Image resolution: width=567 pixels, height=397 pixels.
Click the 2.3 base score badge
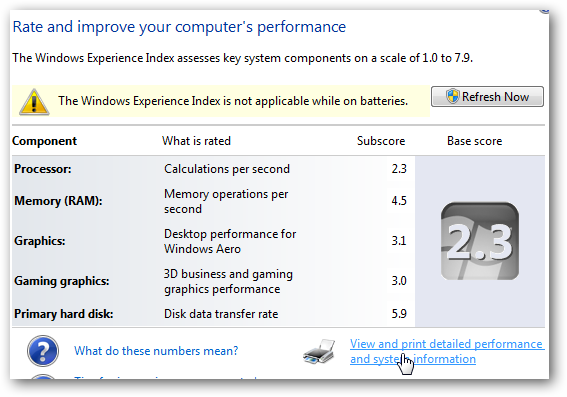479,241
